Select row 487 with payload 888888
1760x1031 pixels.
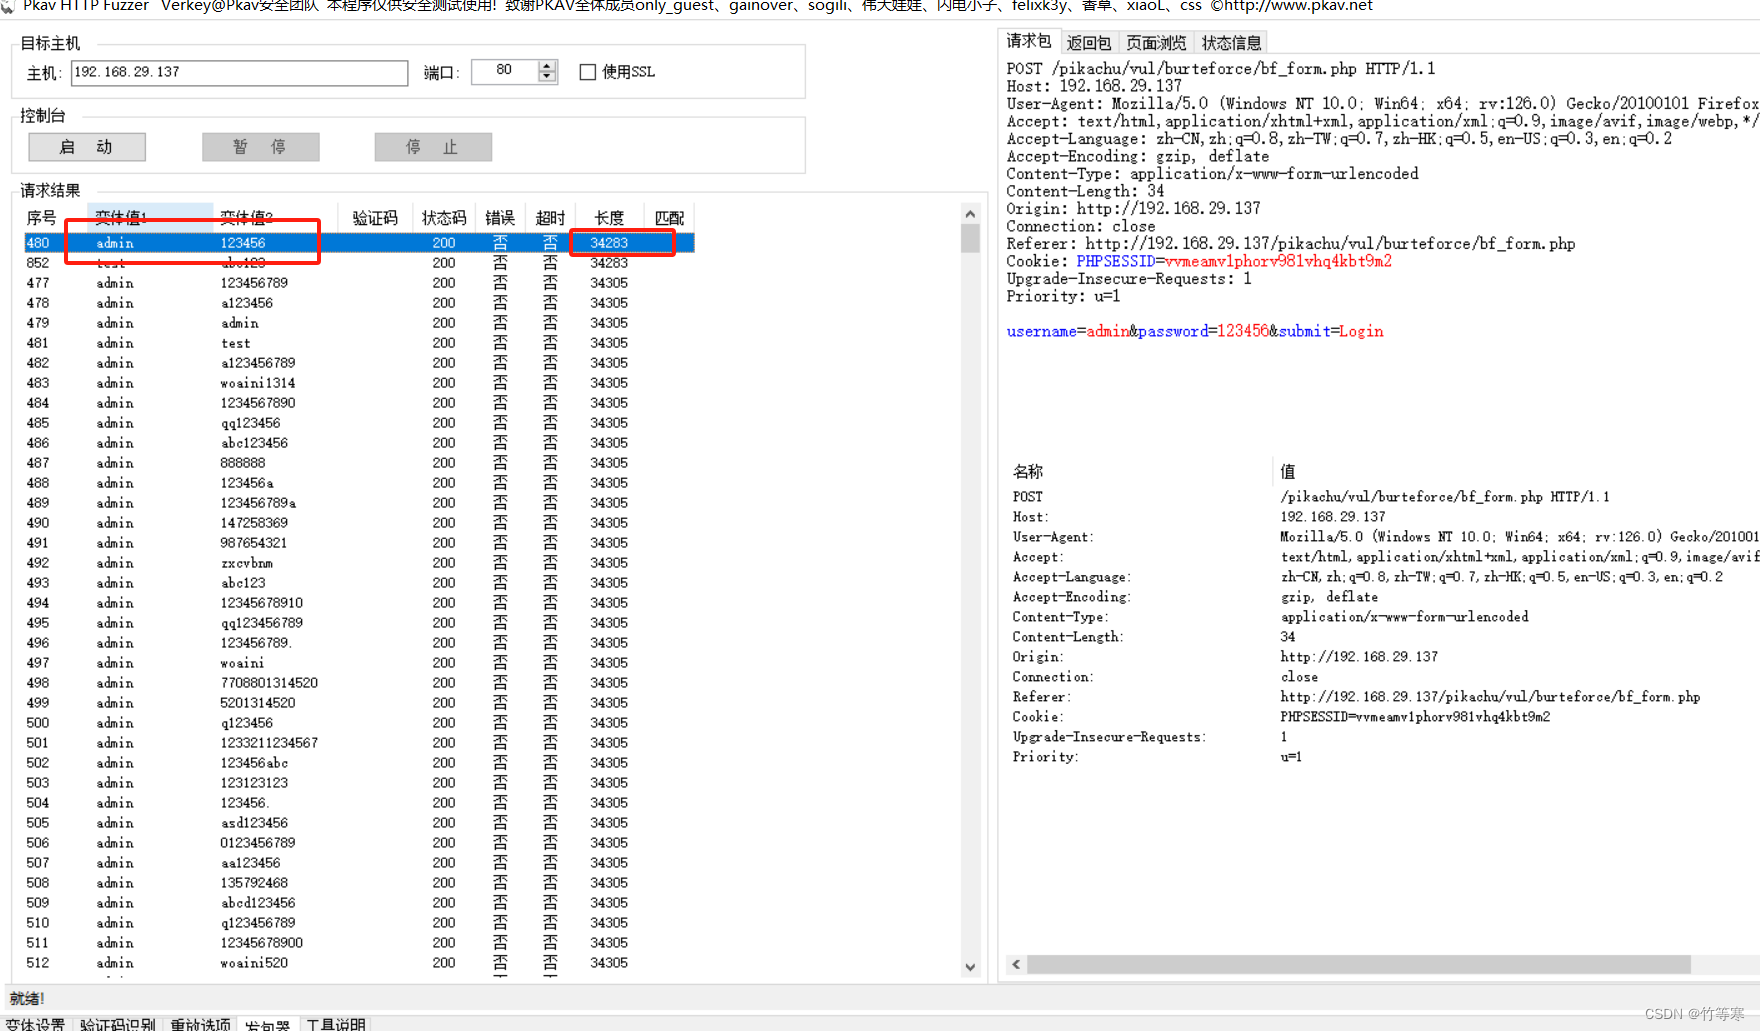pos(358,463)
